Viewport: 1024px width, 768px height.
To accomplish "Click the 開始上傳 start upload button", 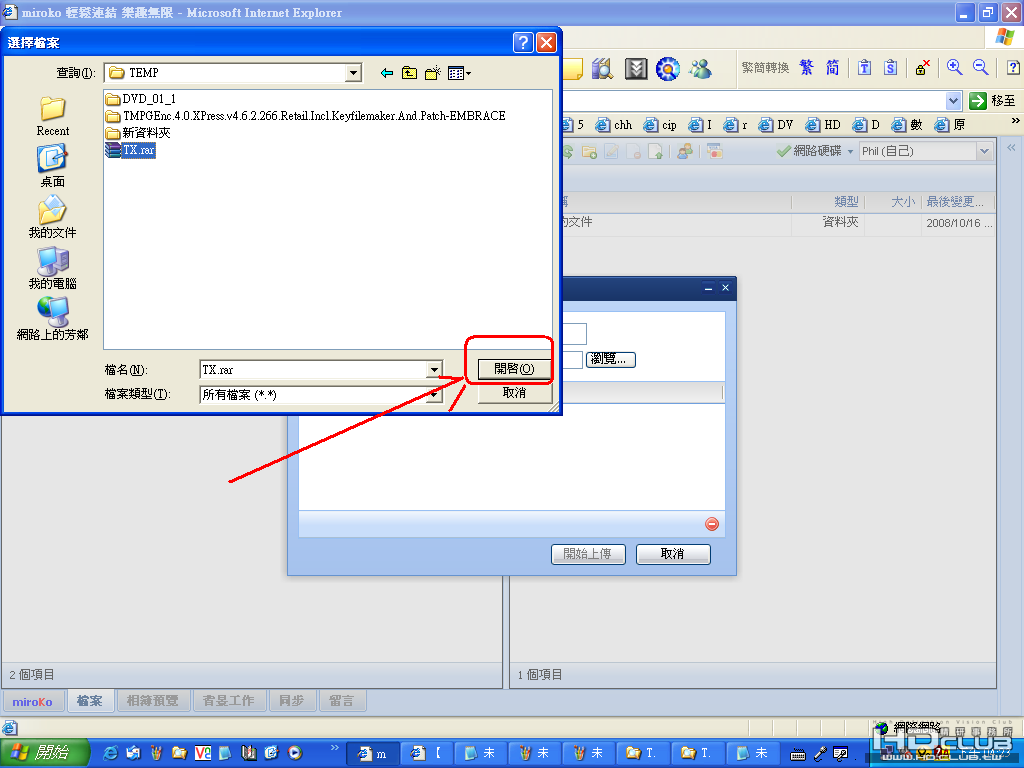I will tap(588, 554).
